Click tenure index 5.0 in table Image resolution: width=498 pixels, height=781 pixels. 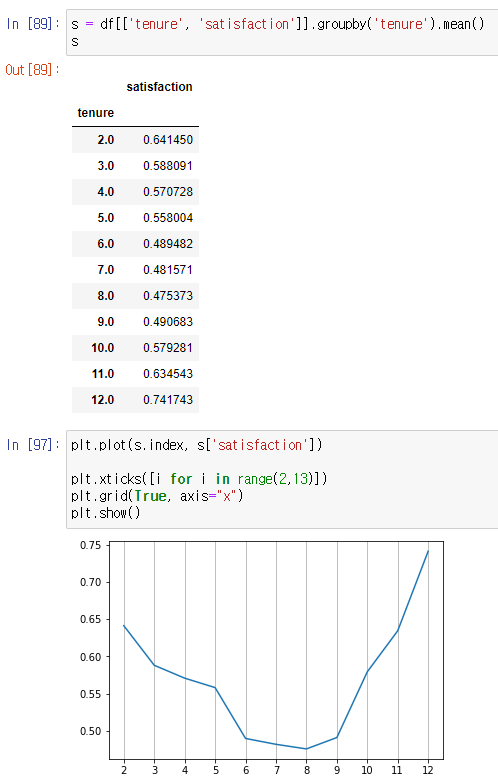pos(106,218)
